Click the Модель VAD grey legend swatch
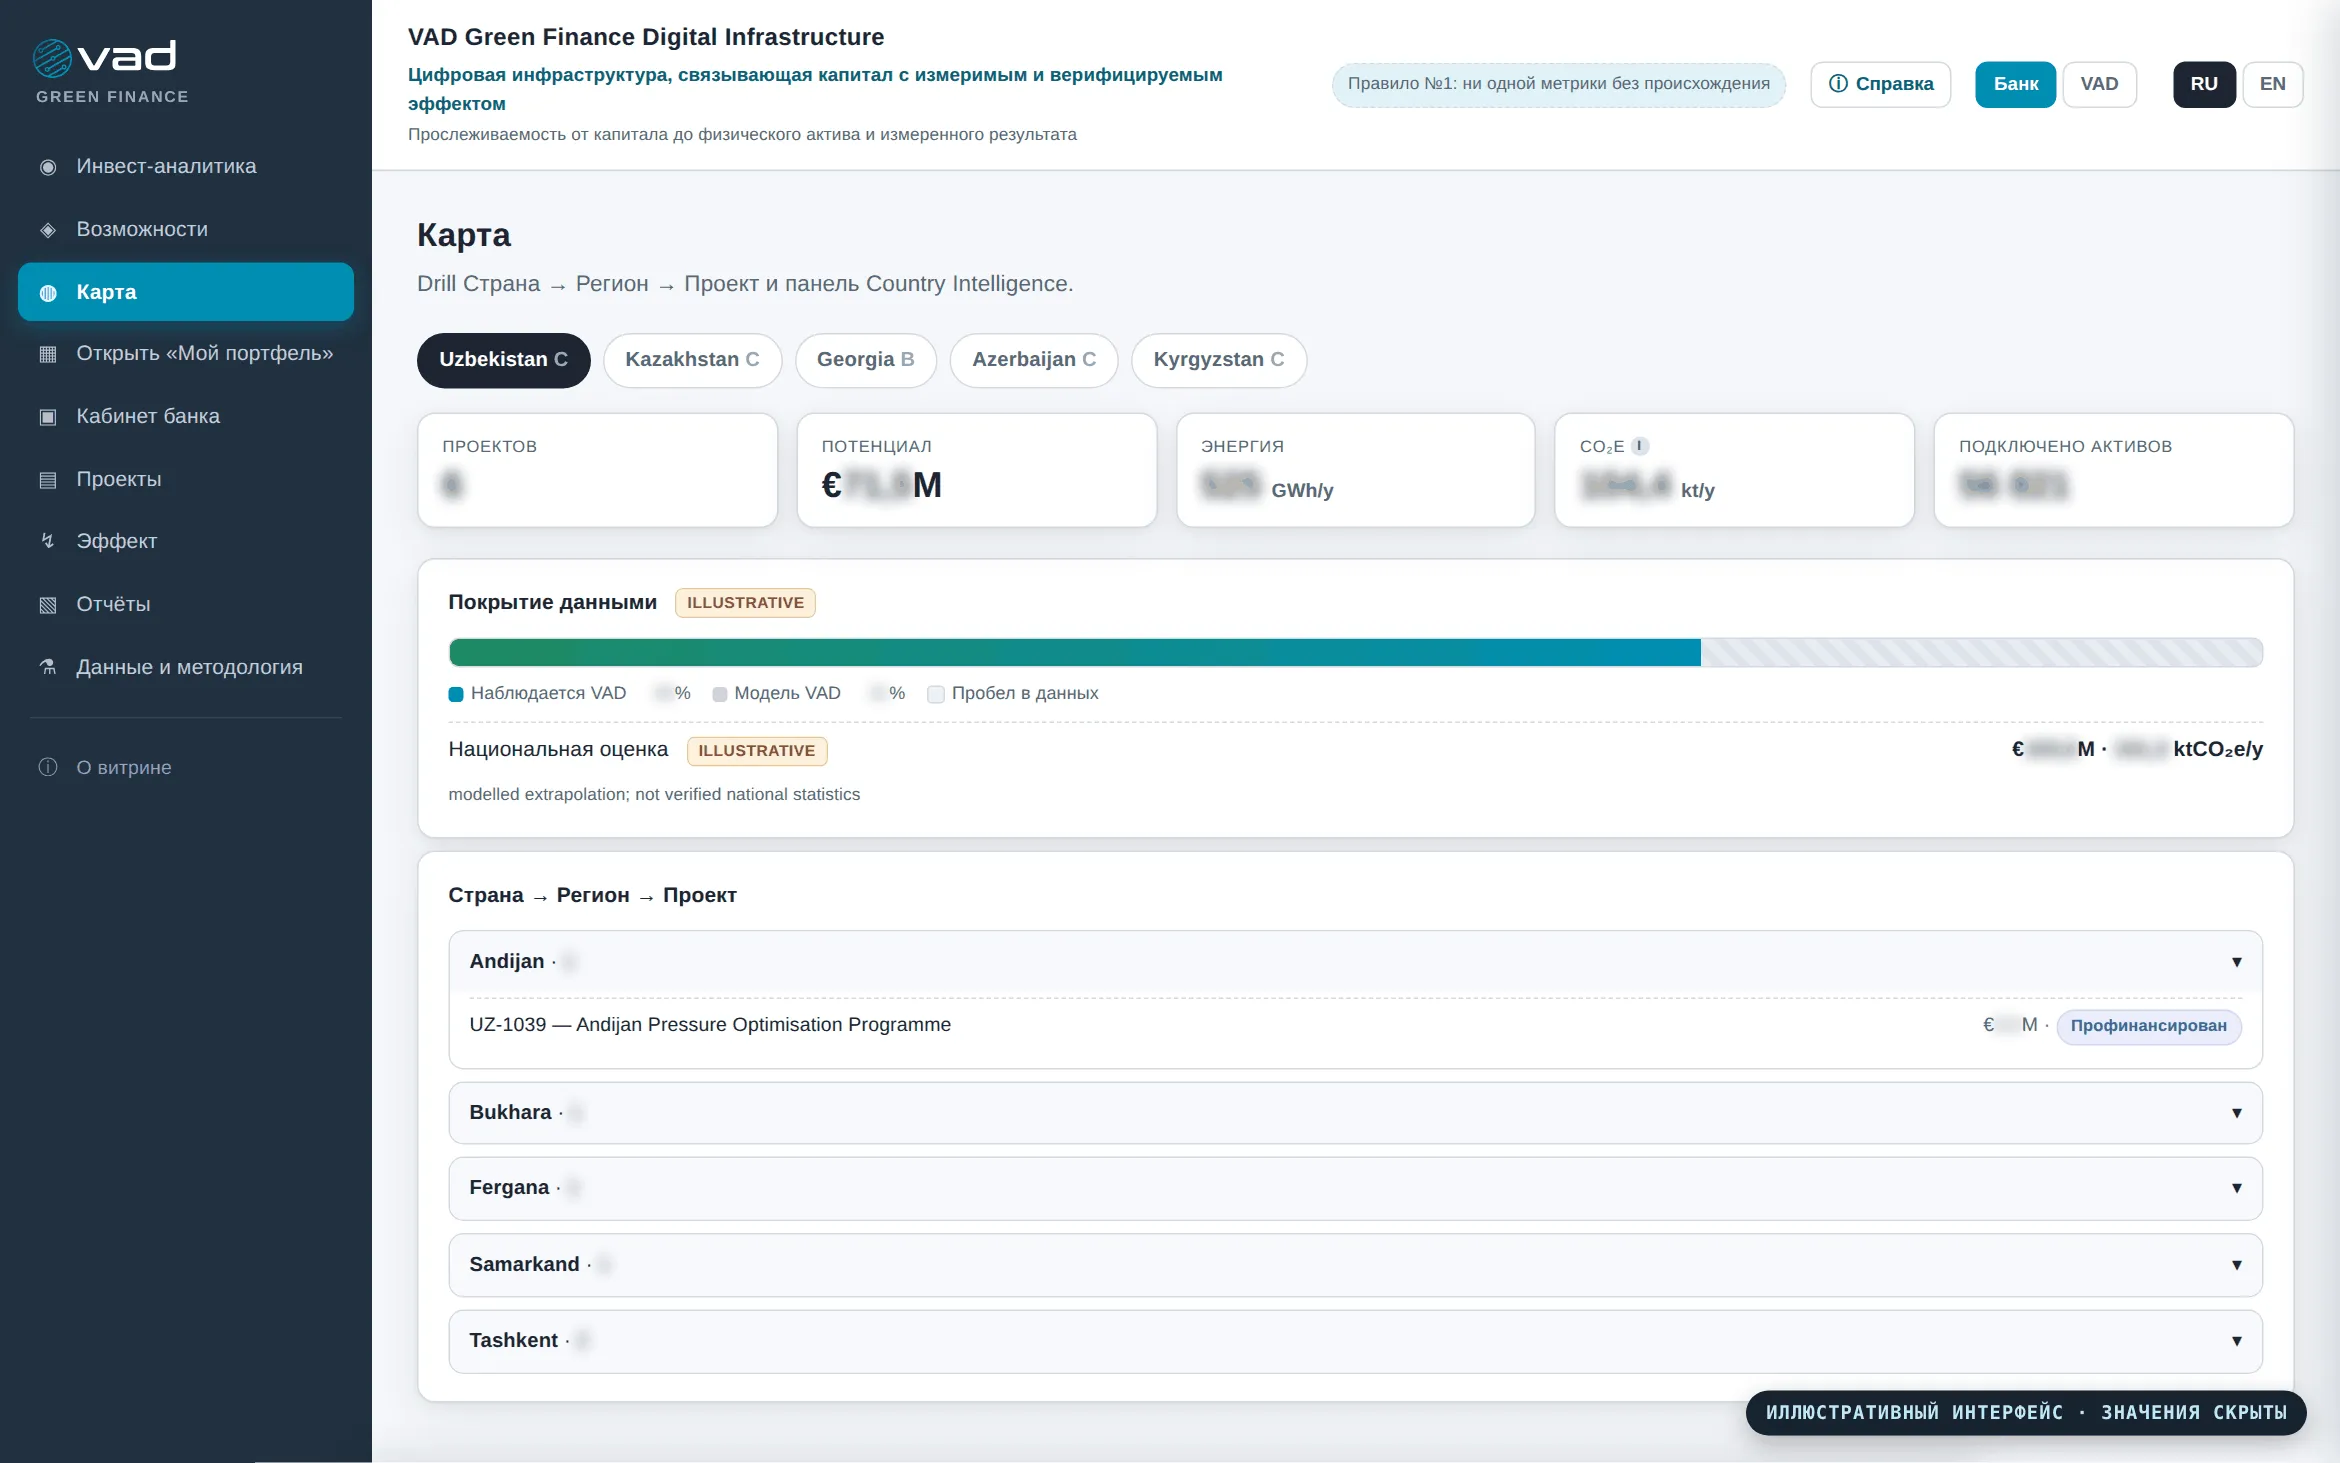 [x=719, y=694]
